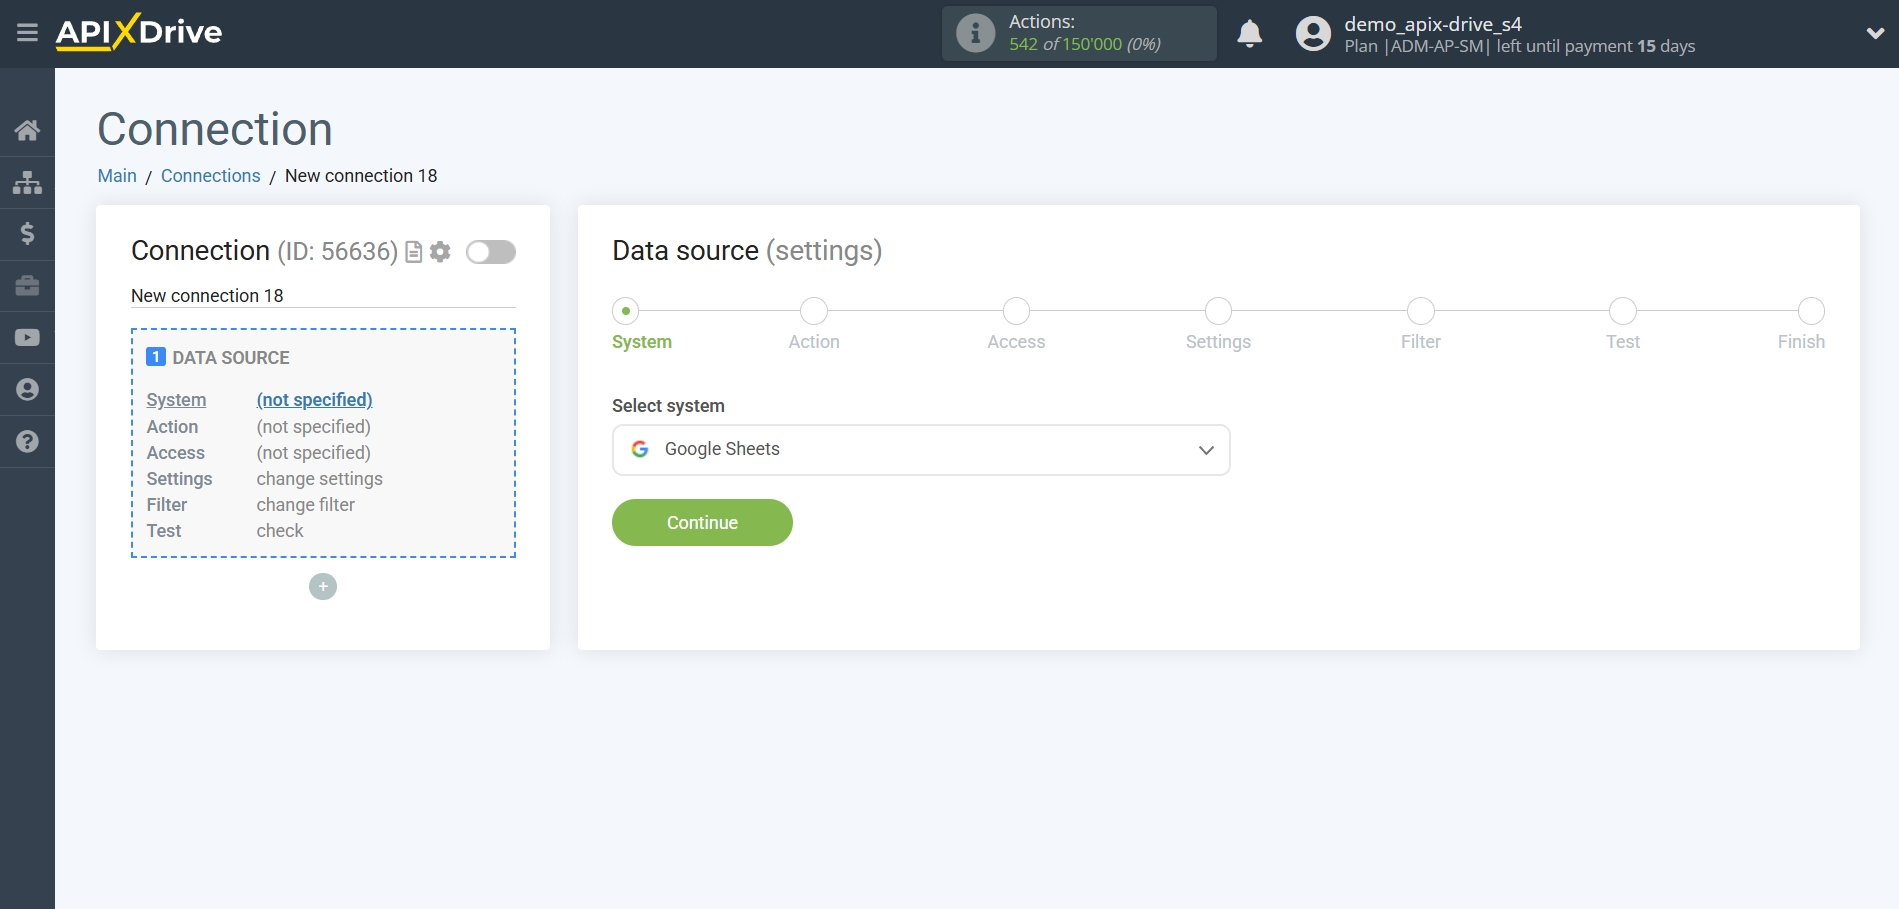Expand the account menu with the top-right chevron

[1873, 32]
